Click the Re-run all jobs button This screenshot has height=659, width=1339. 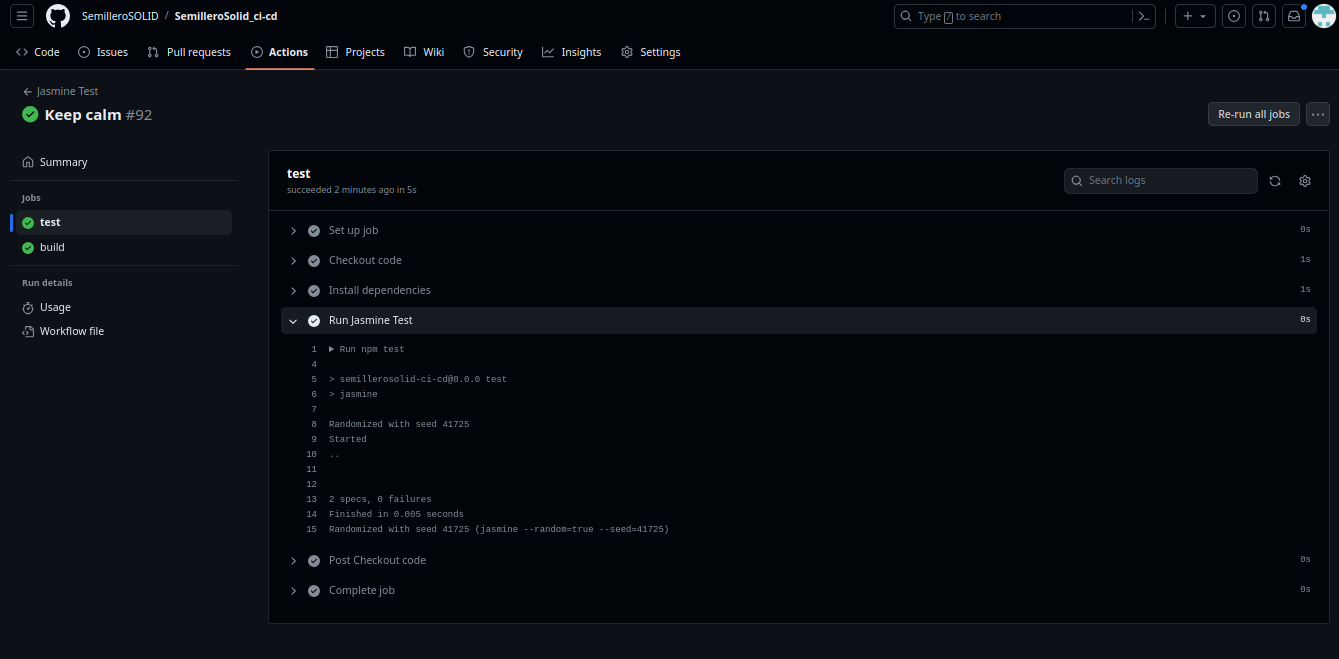pyautogui.click(x=1254, y=114)
